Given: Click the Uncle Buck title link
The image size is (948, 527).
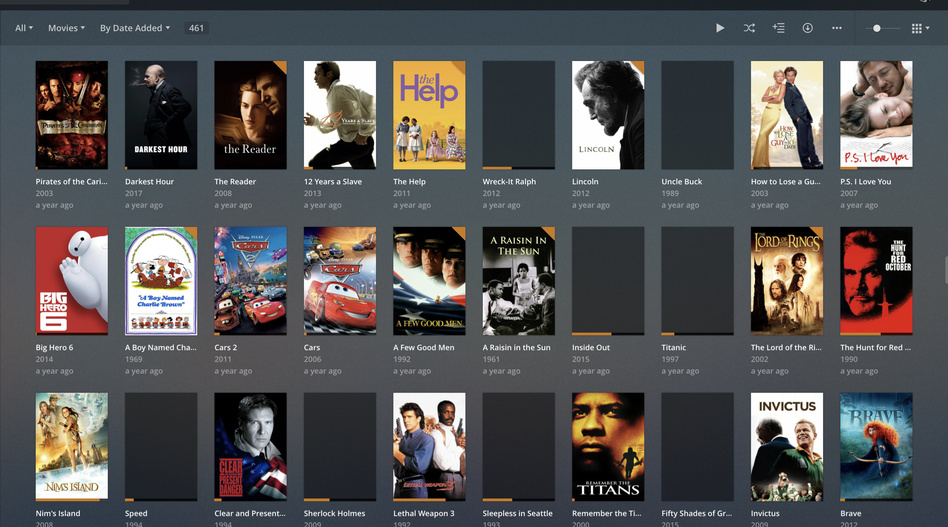Looking at the screenshot, I should pos(682,181).
